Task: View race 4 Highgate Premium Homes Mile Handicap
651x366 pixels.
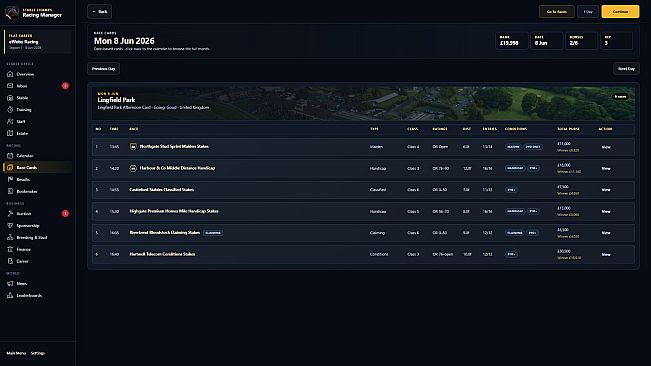Action: [x=606, y=211]
